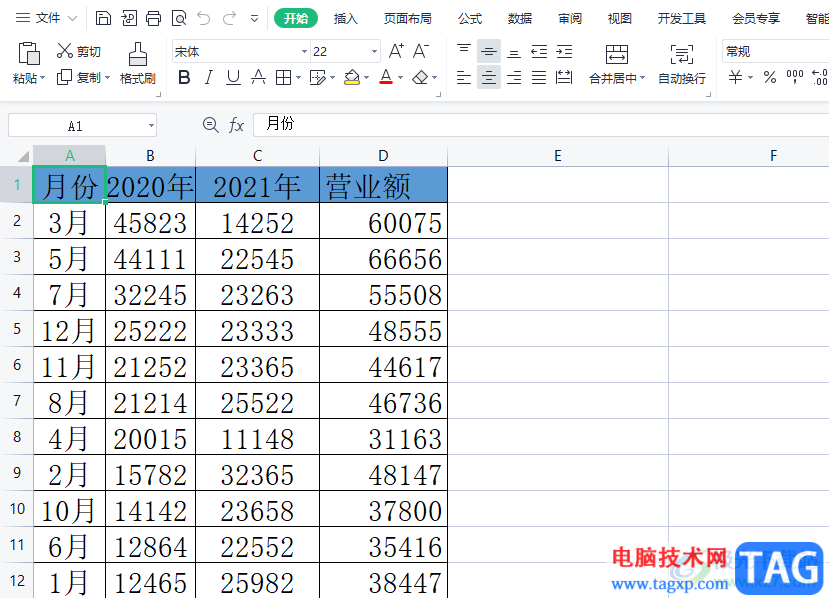
Task: Select column D header
Action: point(383,156)
